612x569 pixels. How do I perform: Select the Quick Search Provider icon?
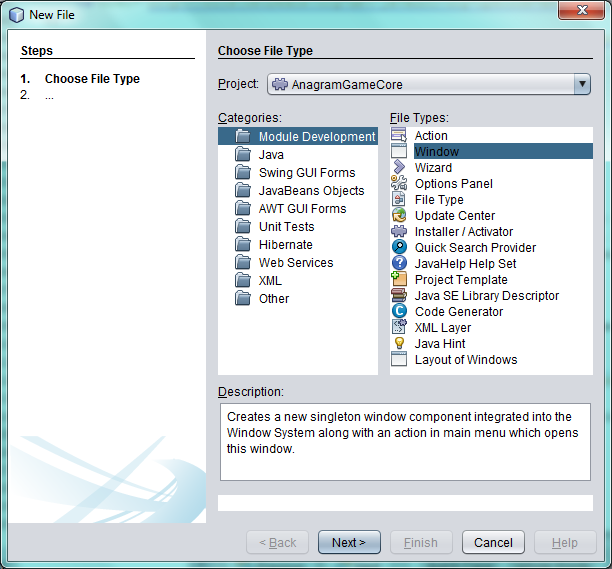[x=399, y=248]
